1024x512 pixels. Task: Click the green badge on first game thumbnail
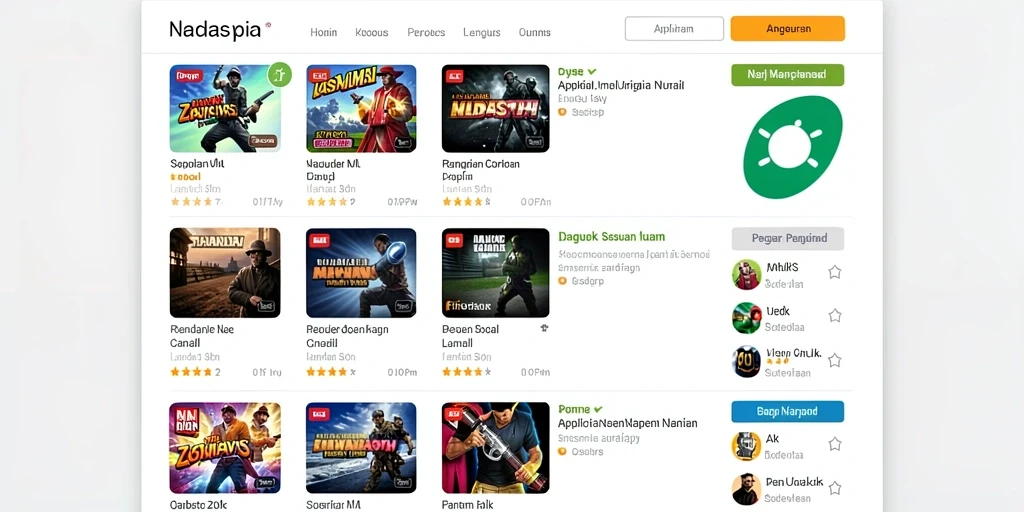(x=280, y=74)
